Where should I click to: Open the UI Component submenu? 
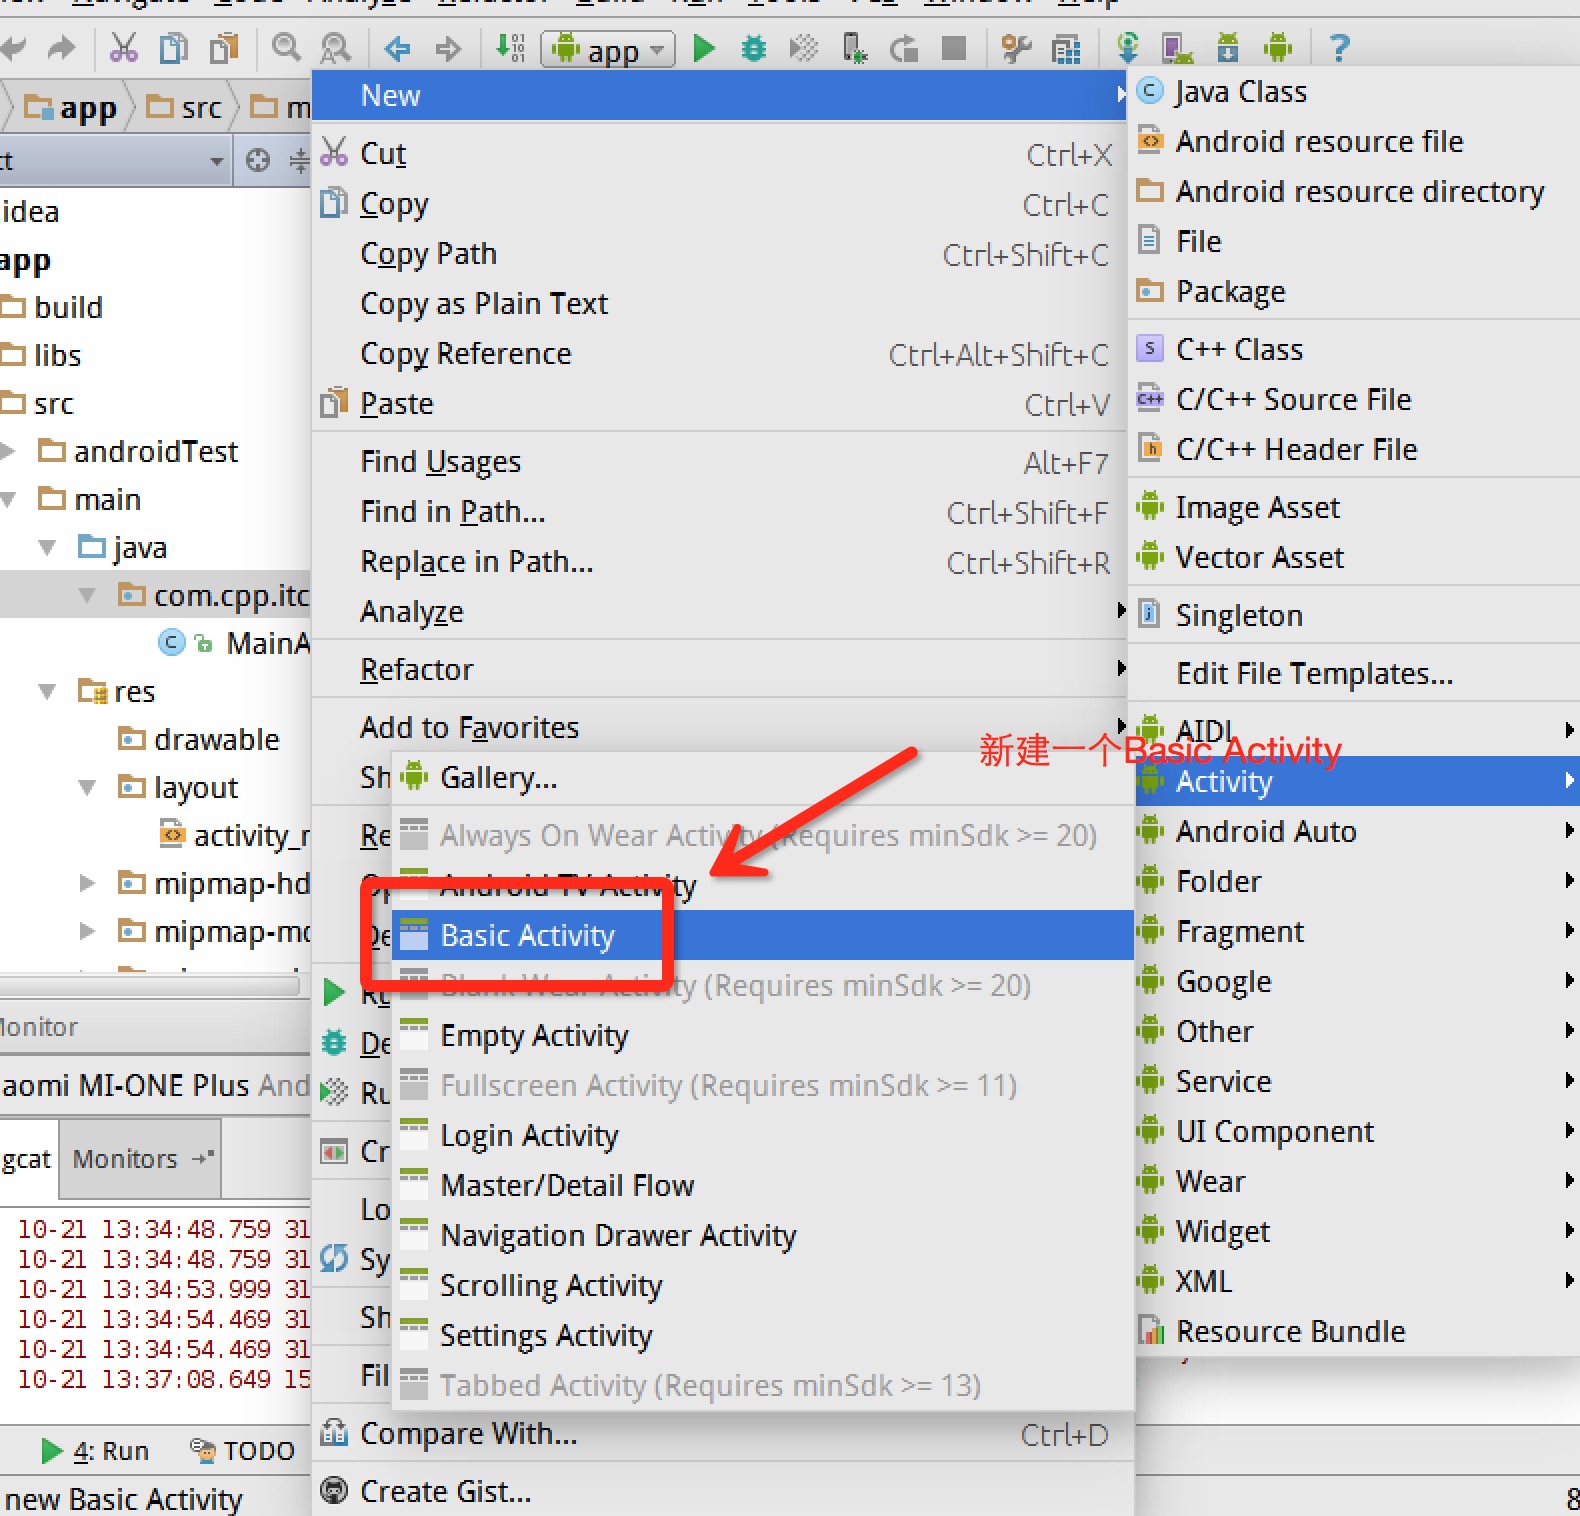(x=1358, y=1131)
